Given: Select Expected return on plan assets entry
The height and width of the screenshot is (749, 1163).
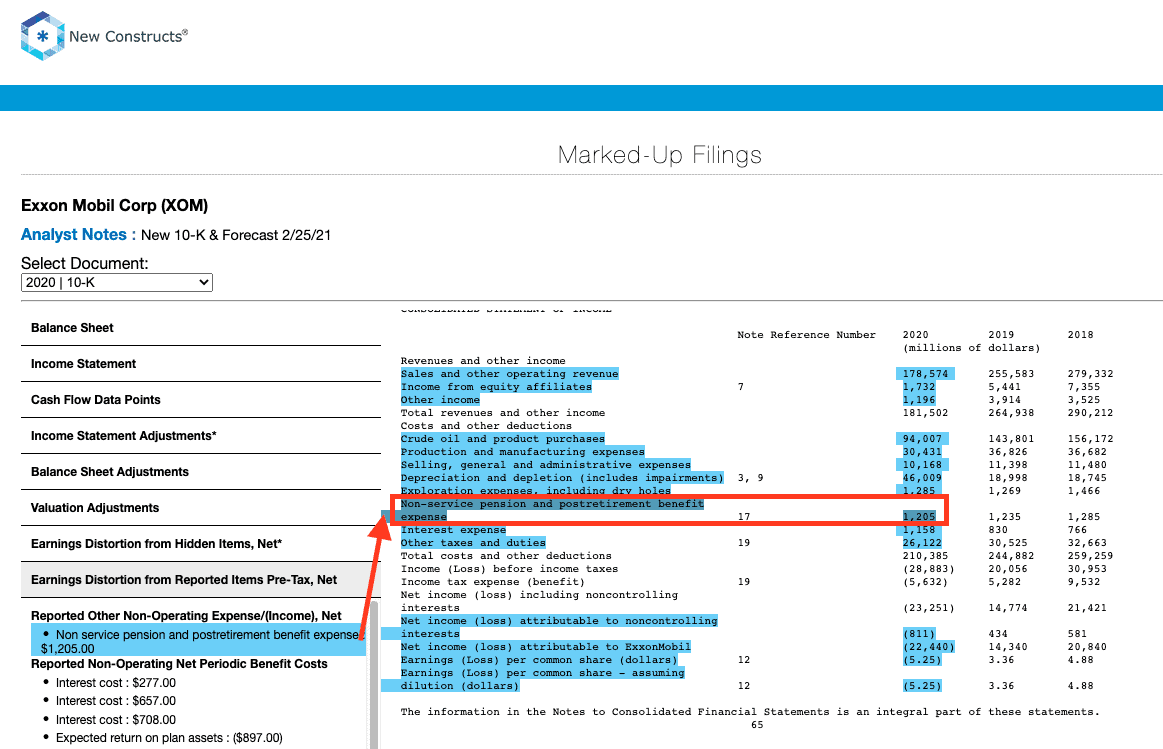Looking at the screenshot, I should tap(169, 738).
